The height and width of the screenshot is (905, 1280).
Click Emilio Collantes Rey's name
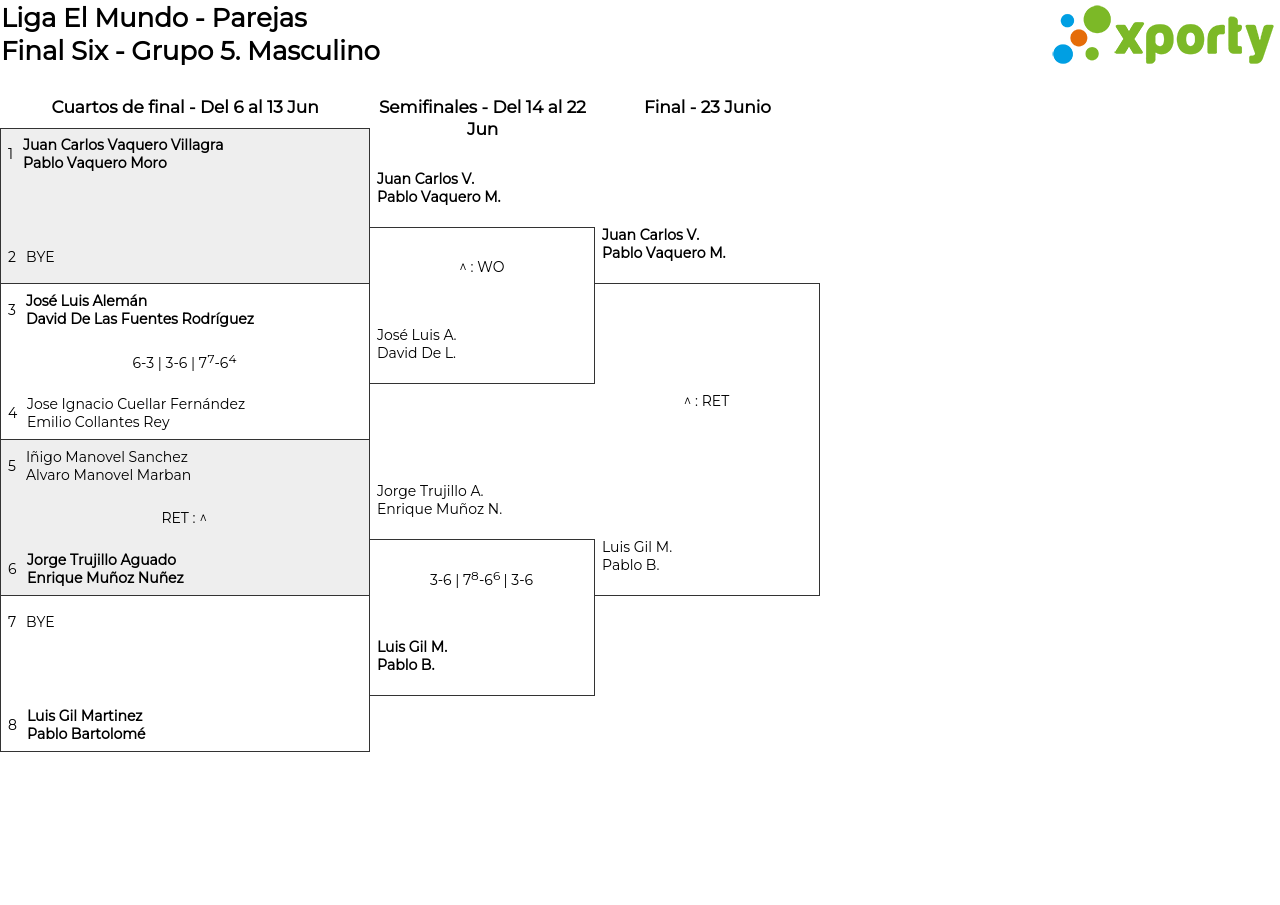(98, 422)
